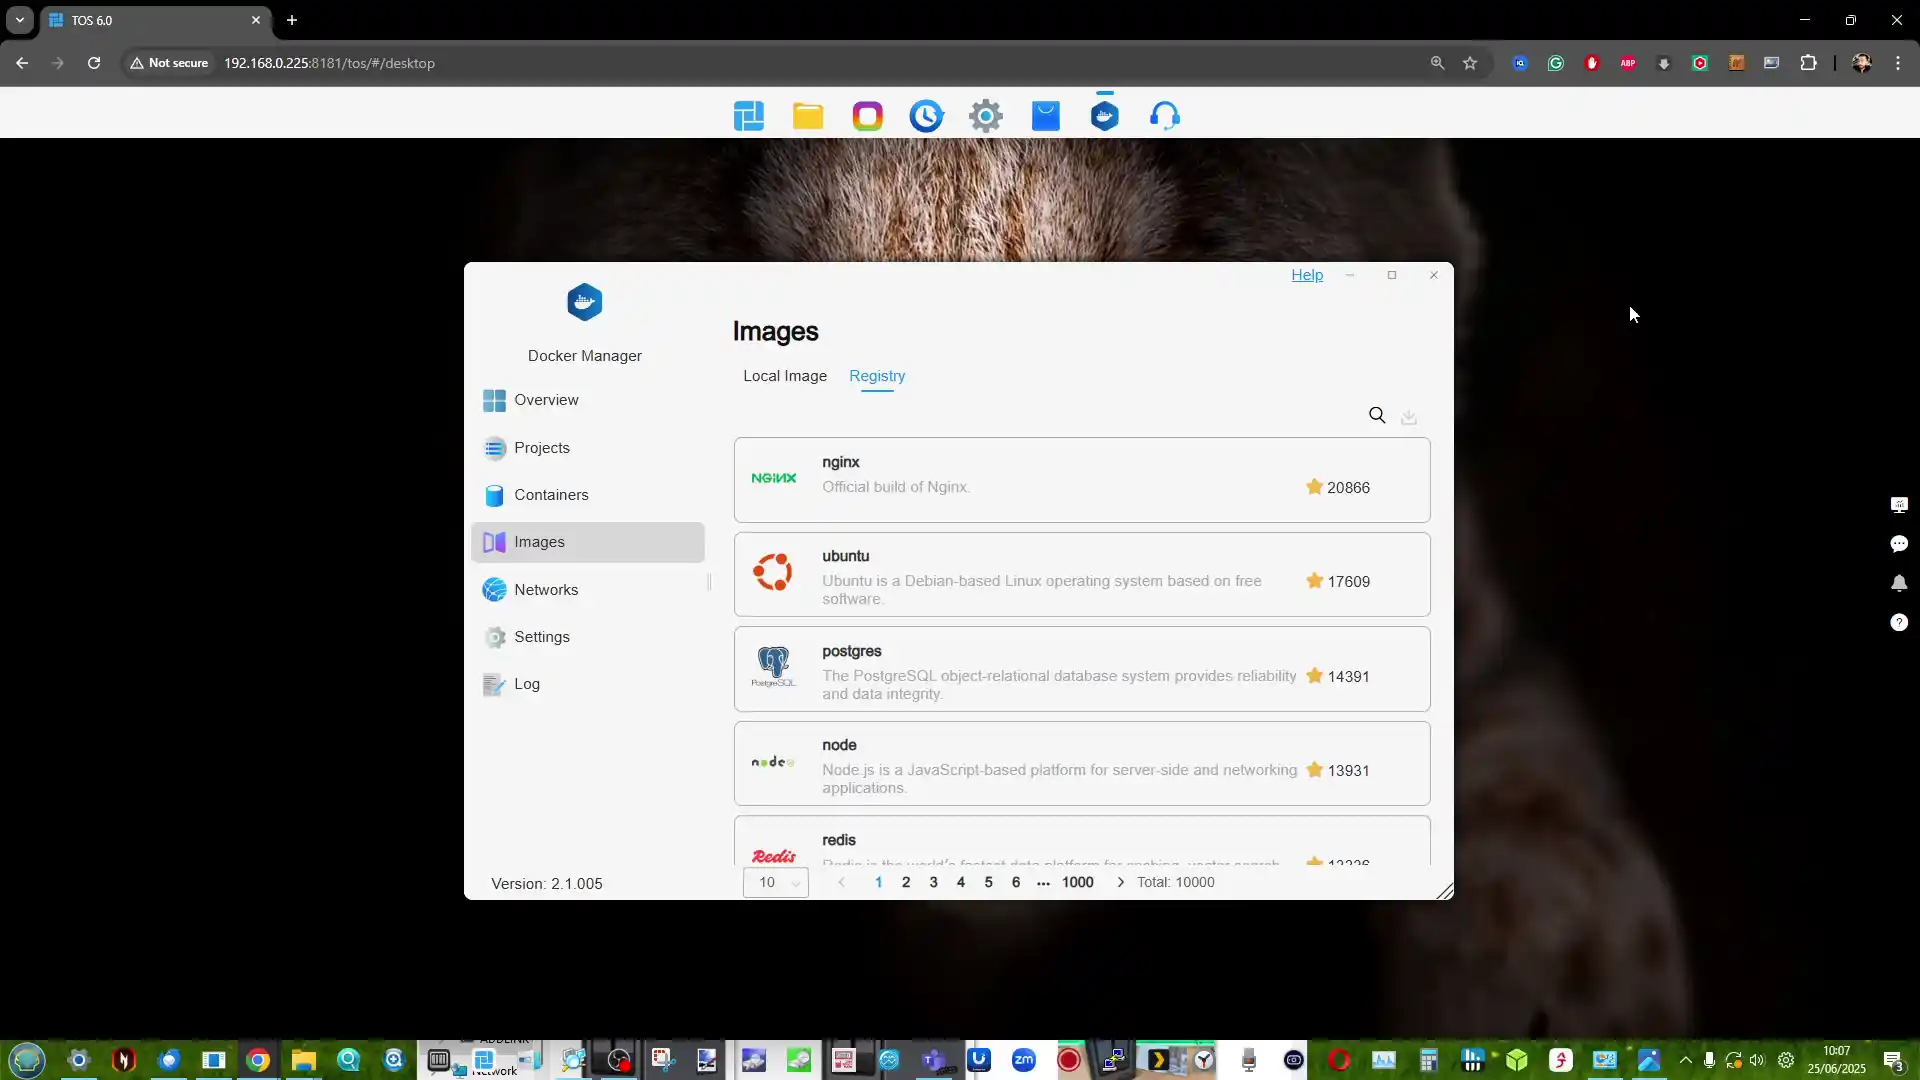Click the star icon on postgres
The width and height of the screenshot is (1920, 1080).
tap(1314, 676)
